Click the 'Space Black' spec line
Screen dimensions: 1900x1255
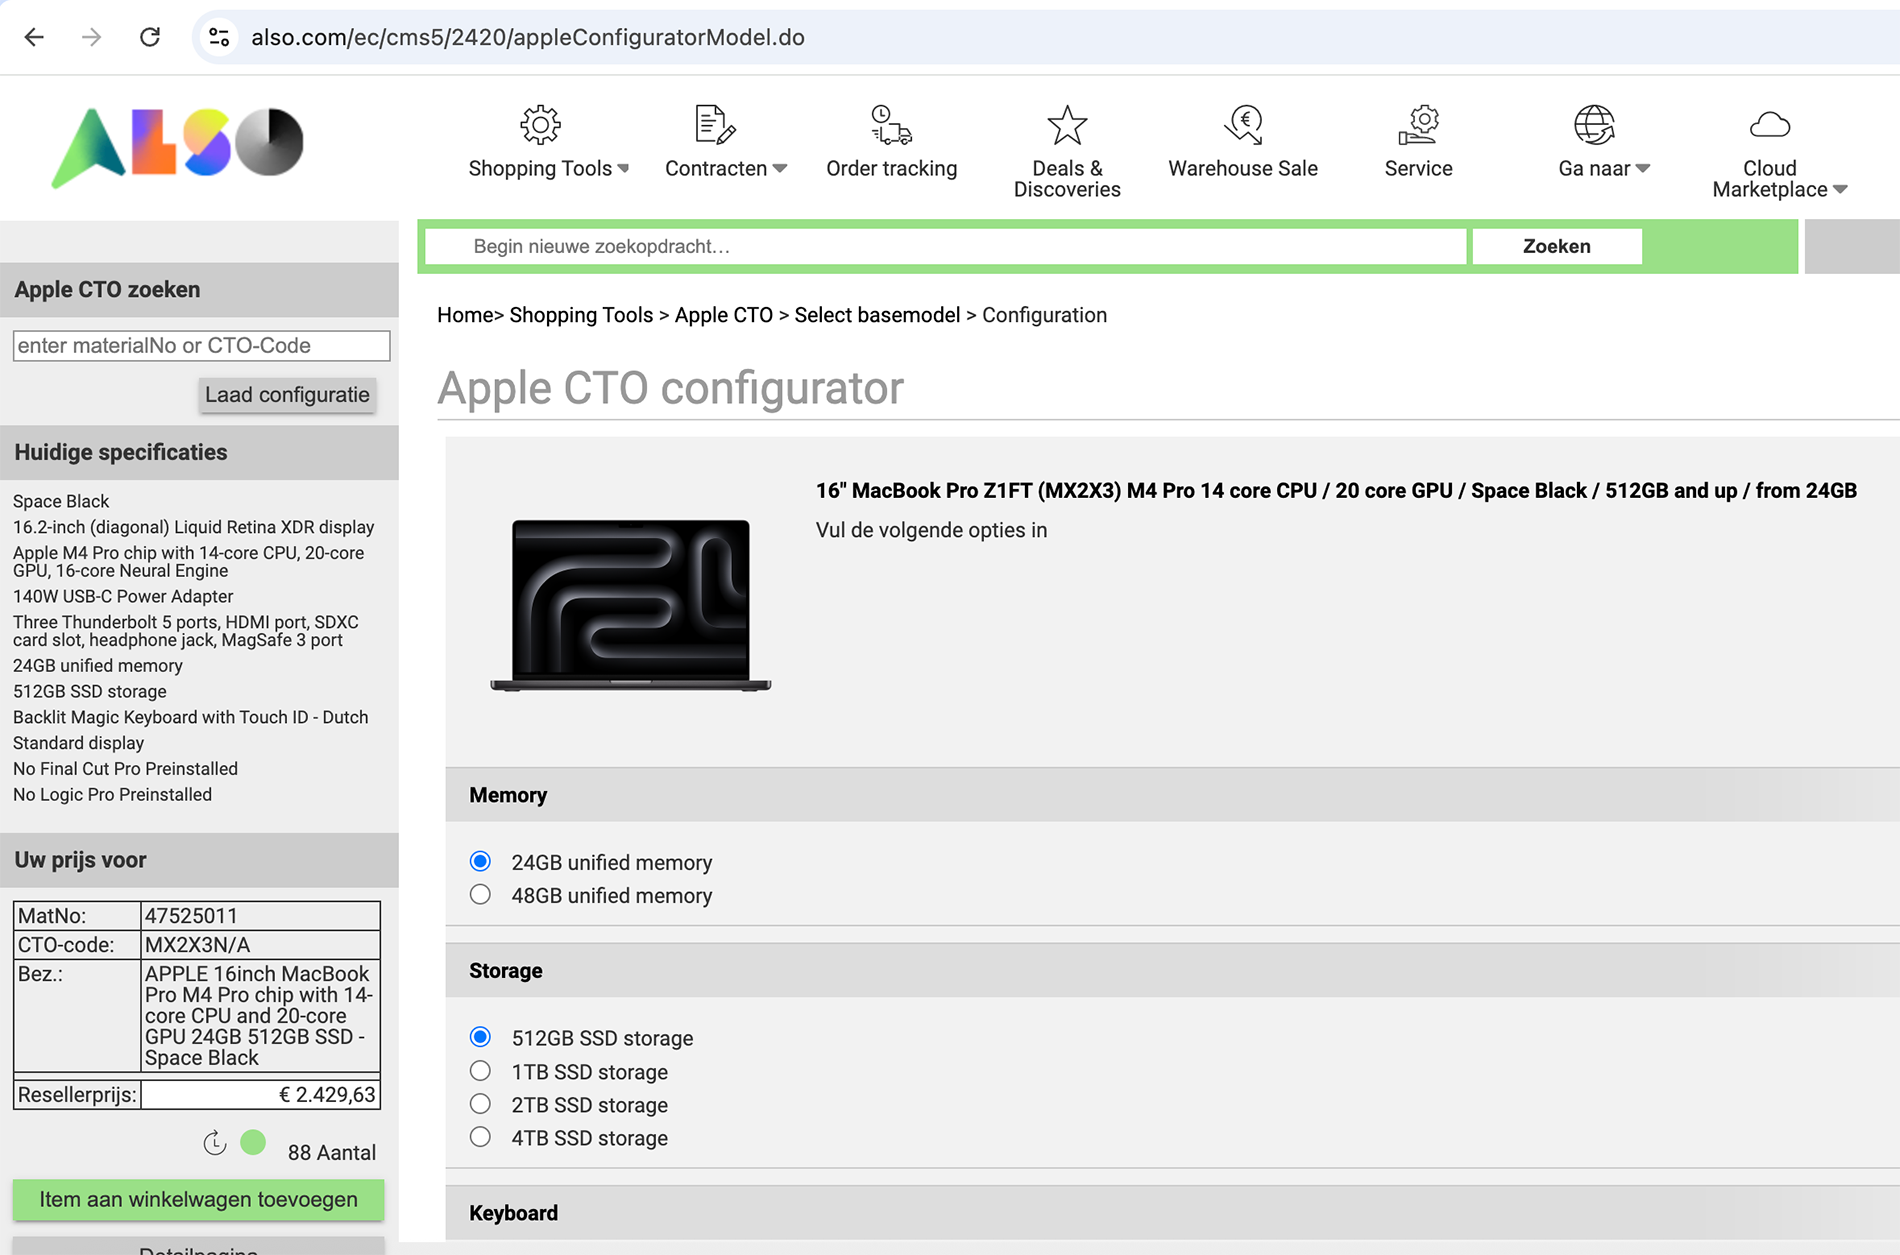(61, 501)
